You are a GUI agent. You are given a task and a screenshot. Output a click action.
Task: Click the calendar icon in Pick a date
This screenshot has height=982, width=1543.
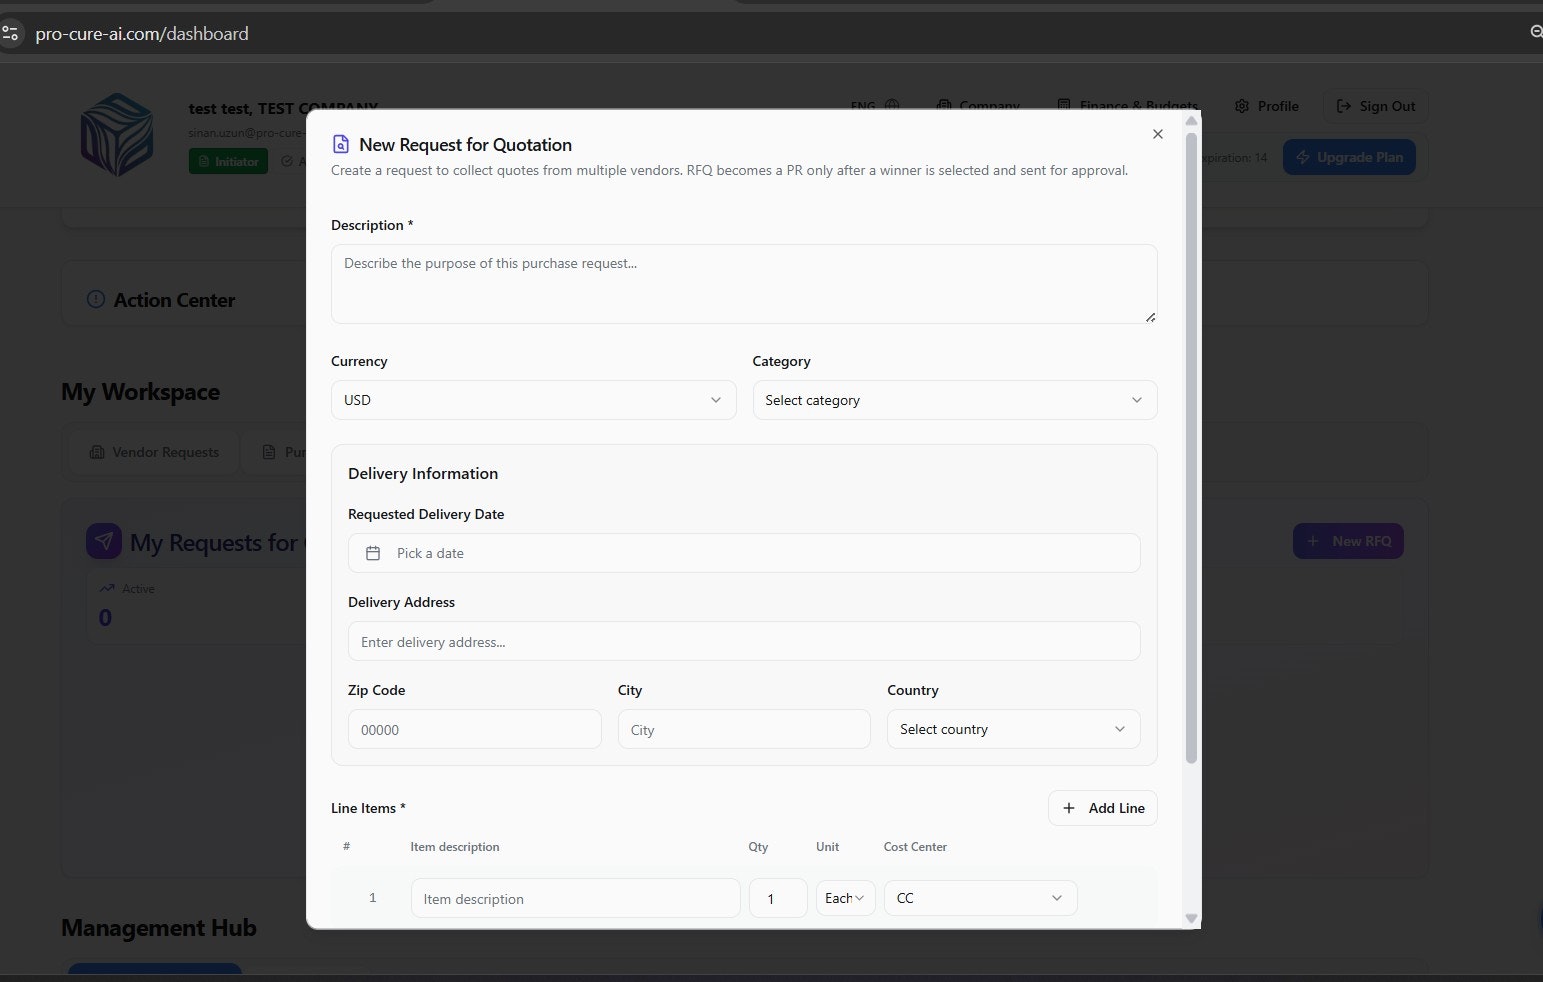373,553
